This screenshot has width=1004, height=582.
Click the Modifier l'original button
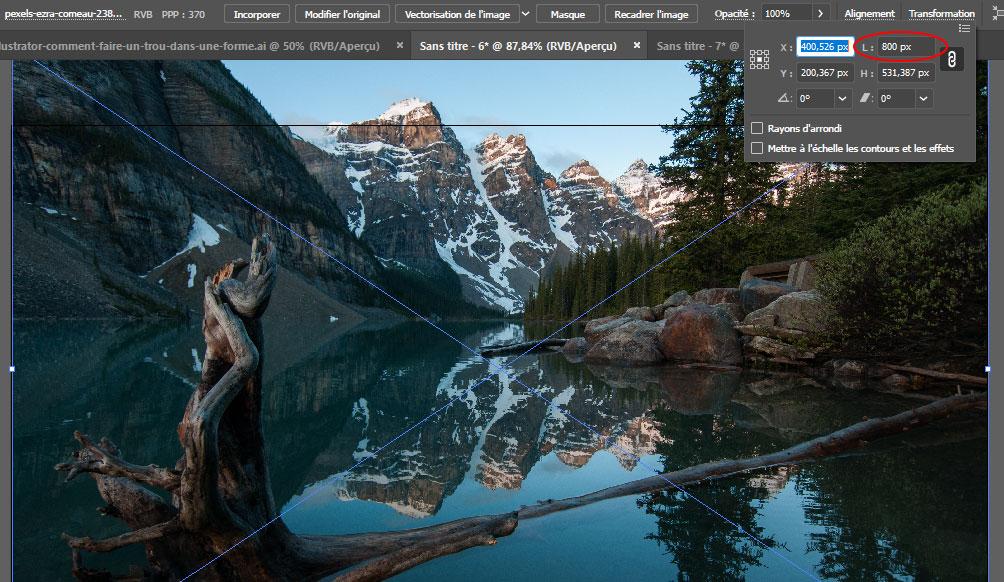pos(343,14)
